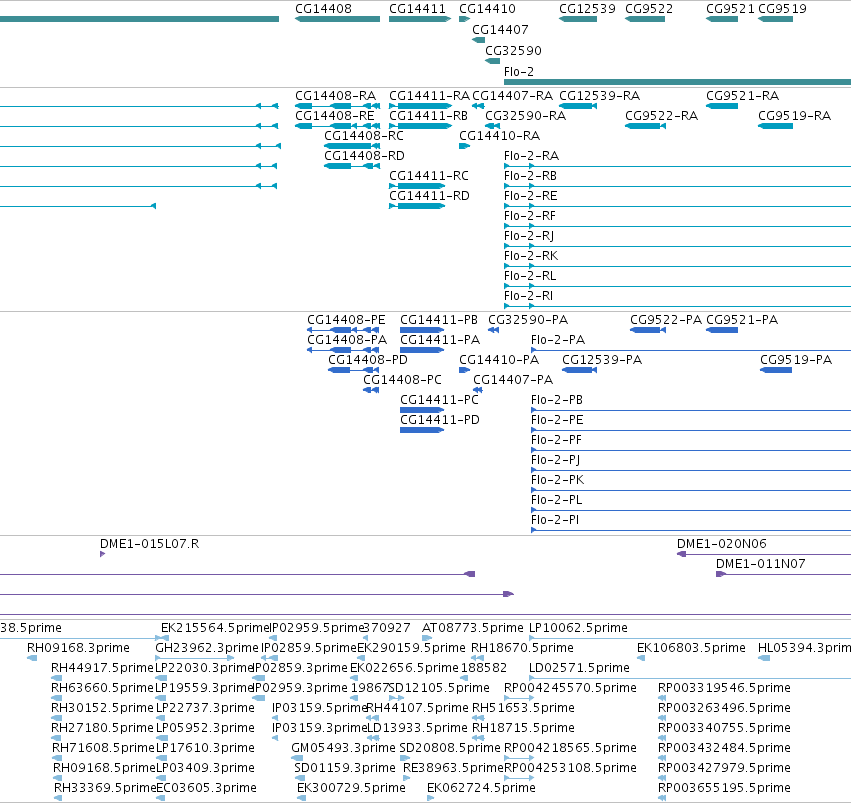Open EST AT08773.5prime

coord(472,628)
